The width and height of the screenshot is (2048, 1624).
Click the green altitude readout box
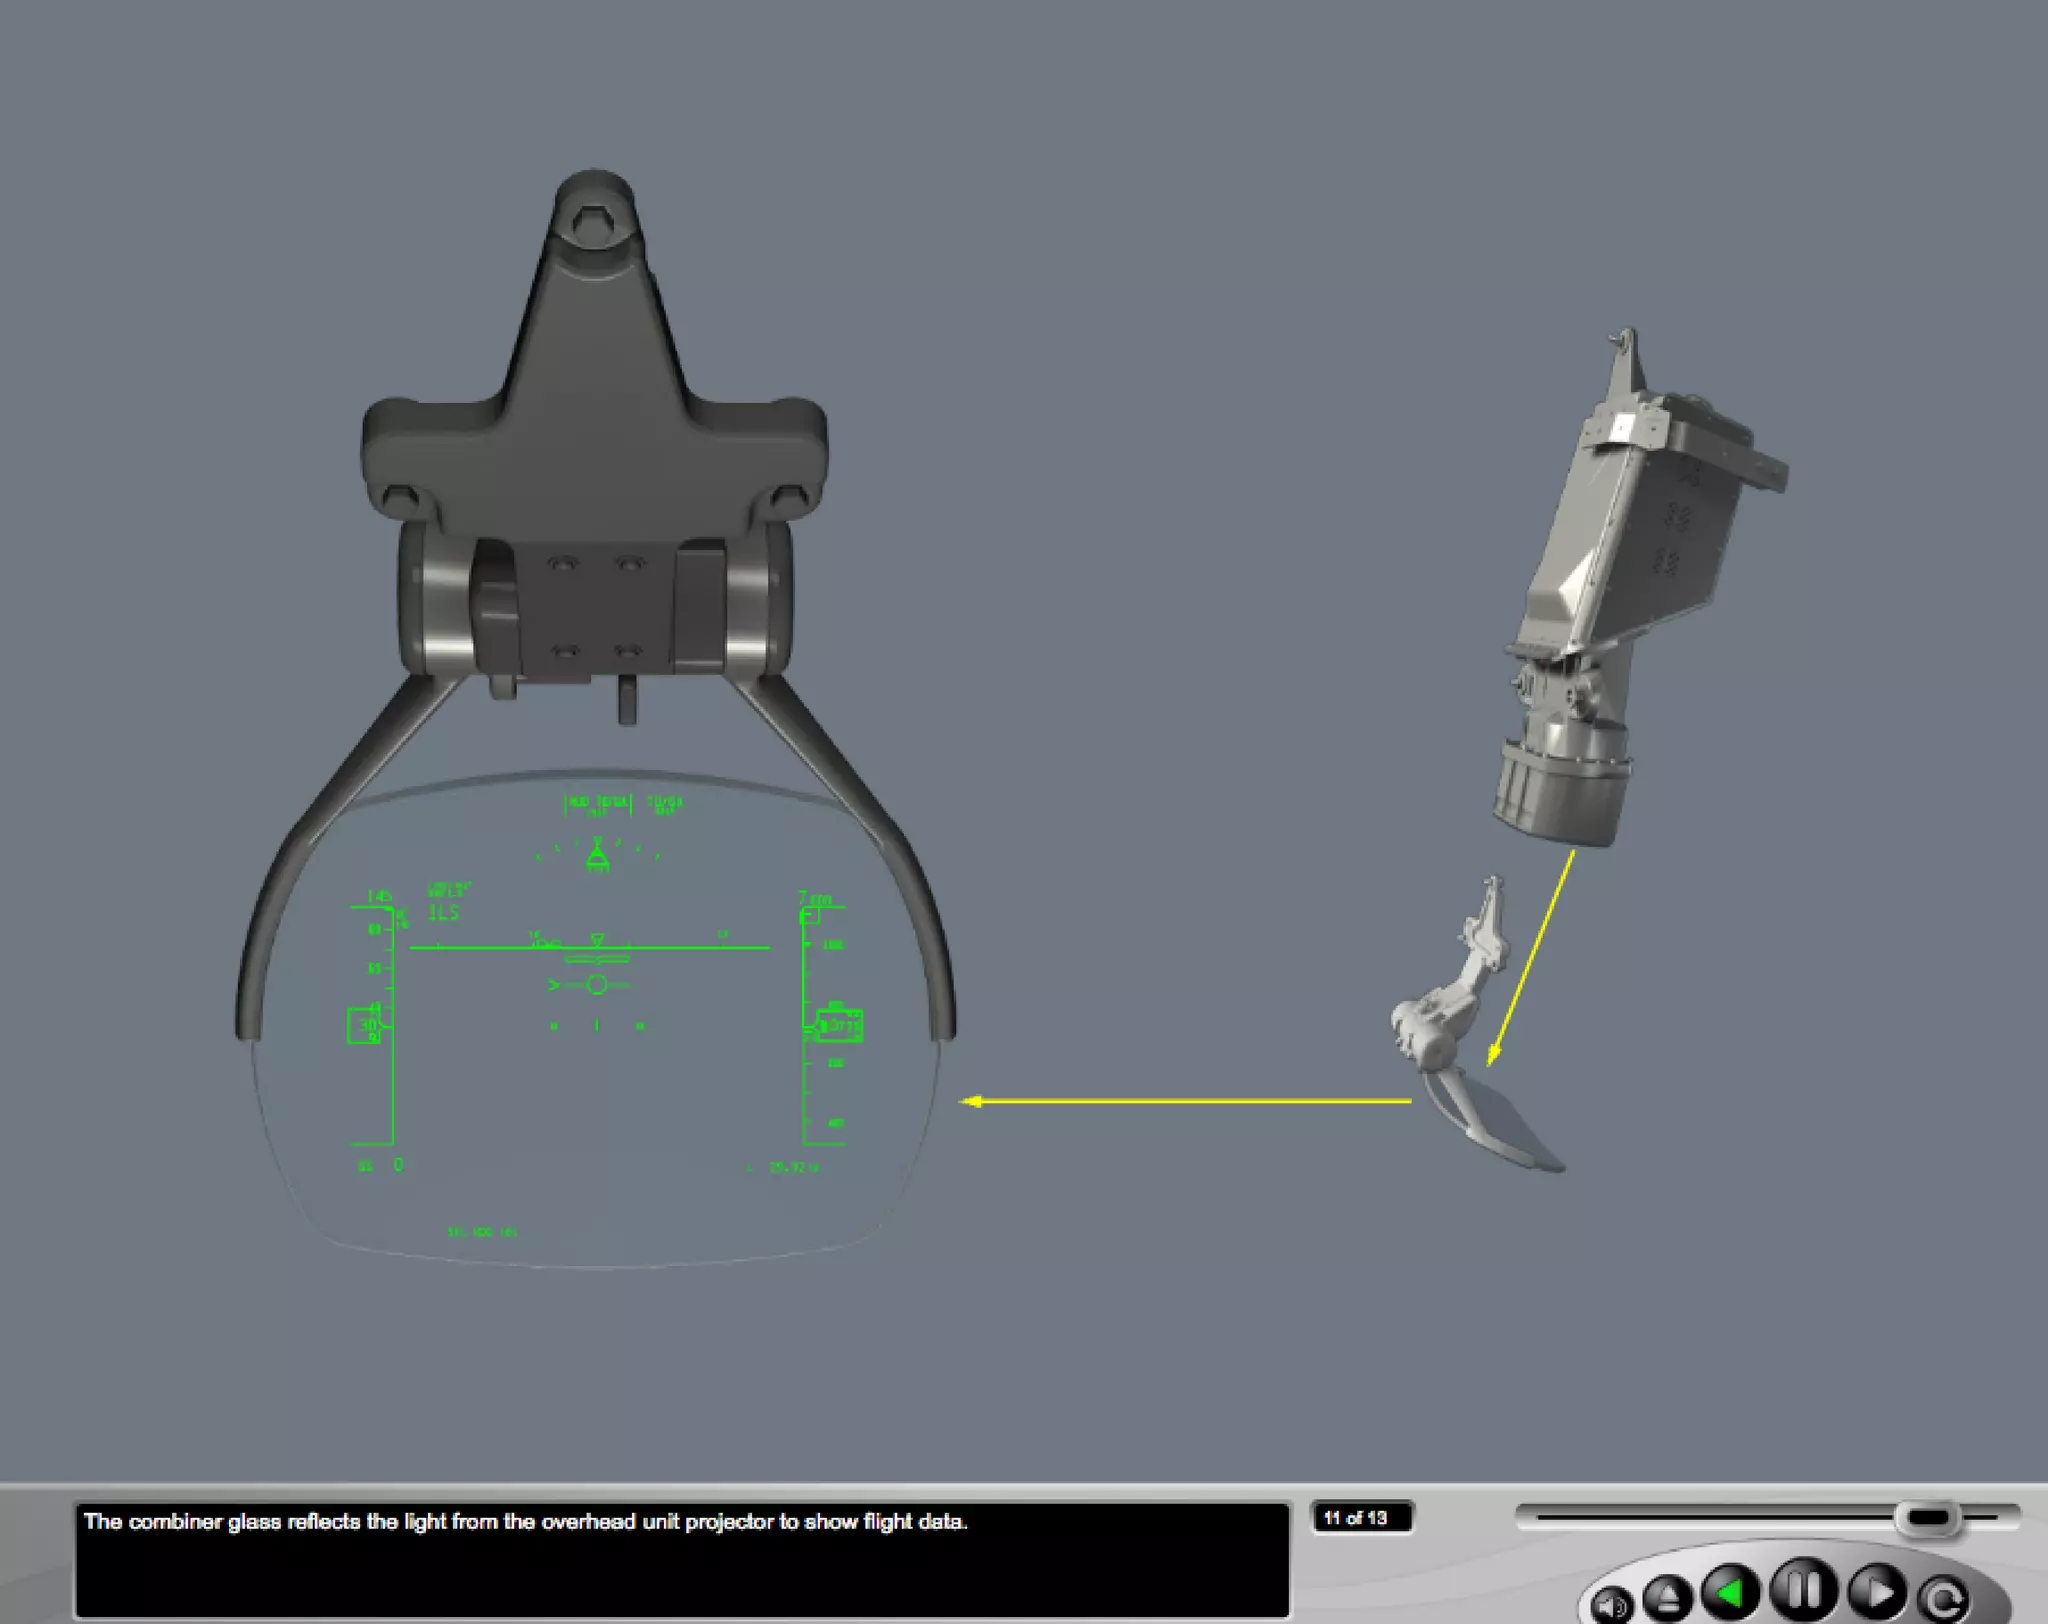839,1025
